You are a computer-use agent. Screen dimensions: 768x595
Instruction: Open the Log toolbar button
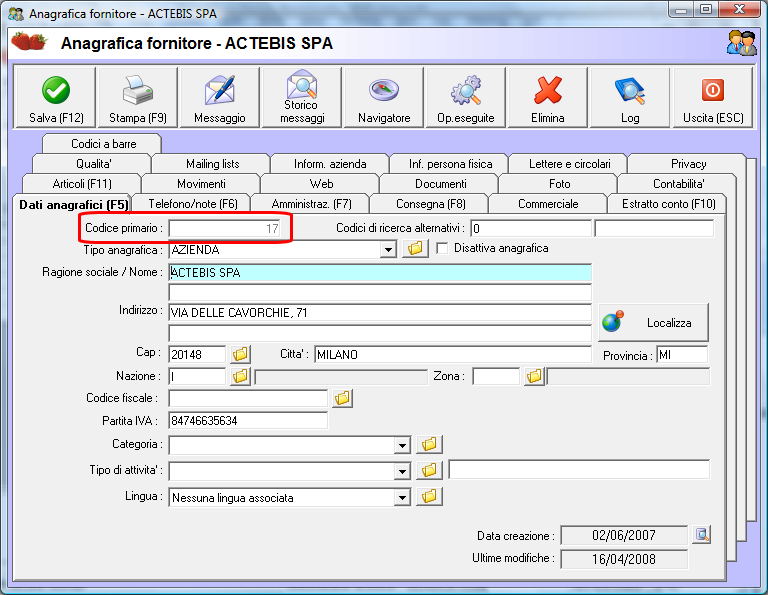(630, 97)
